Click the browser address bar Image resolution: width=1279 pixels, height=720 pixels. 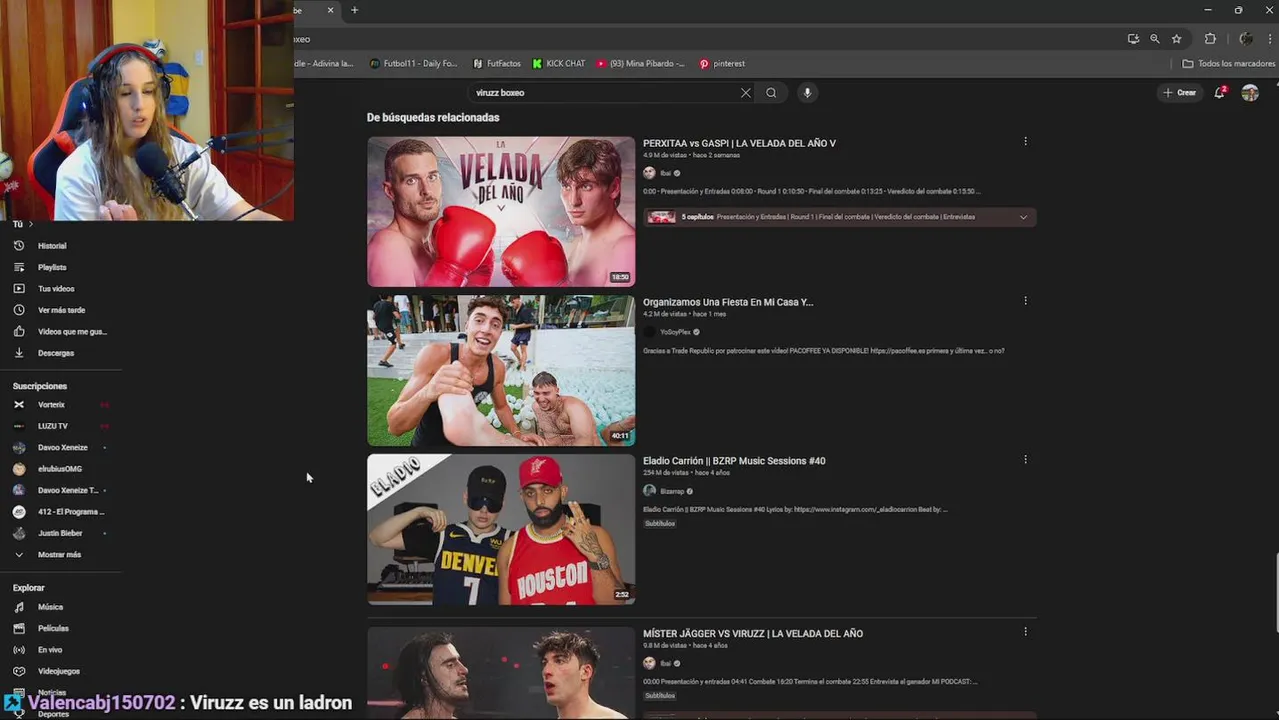pyautogui.click(x=705, y=39)
